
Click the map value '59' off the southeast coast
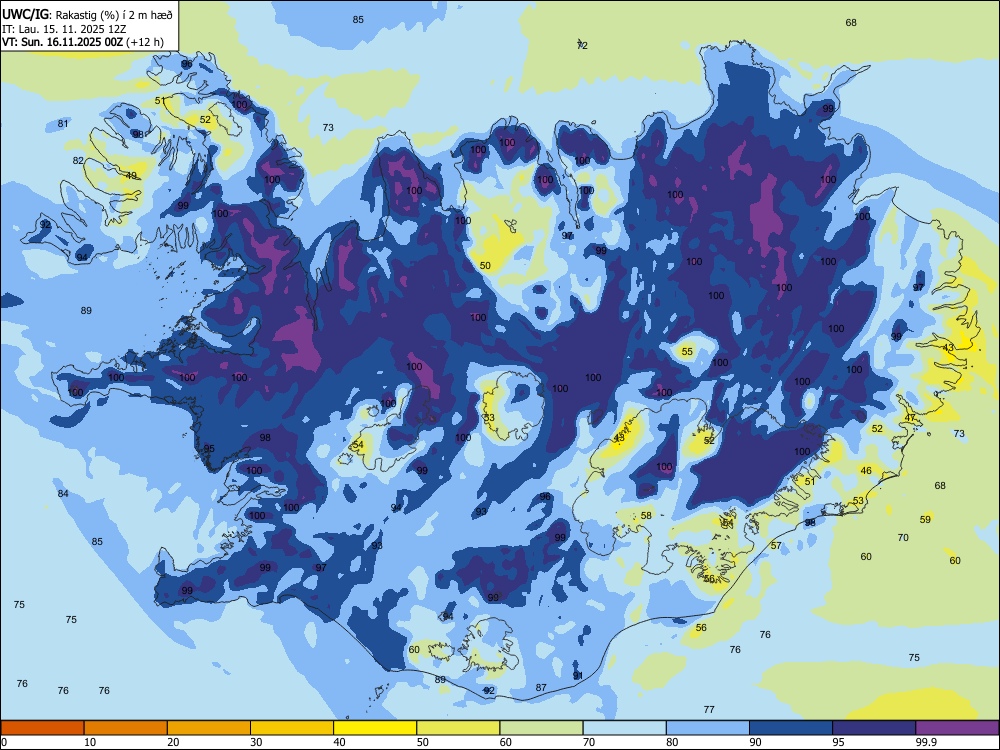925,520
